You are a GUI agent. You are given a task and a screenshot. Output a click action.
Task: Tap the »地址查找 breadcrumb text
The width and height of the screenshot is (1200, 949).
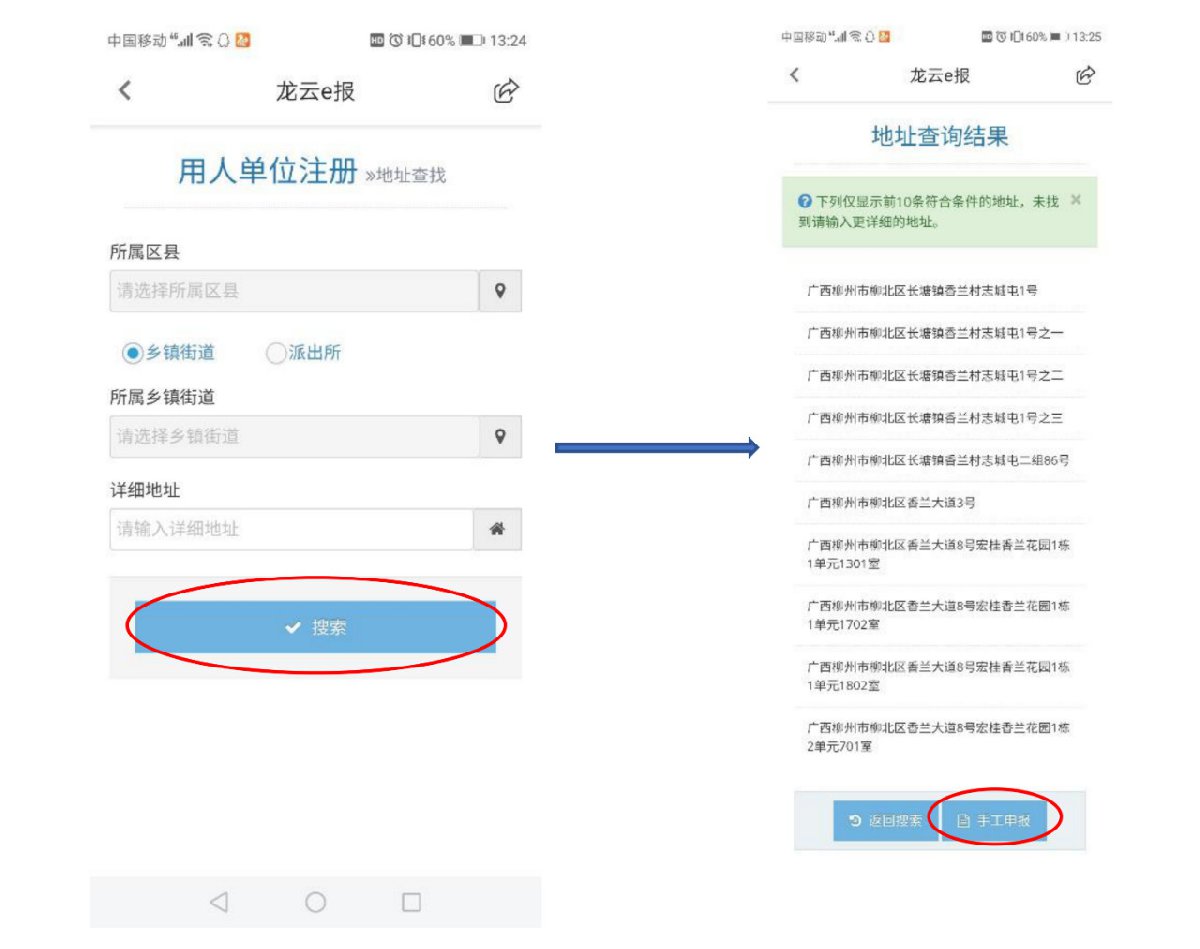pos(405,176)
